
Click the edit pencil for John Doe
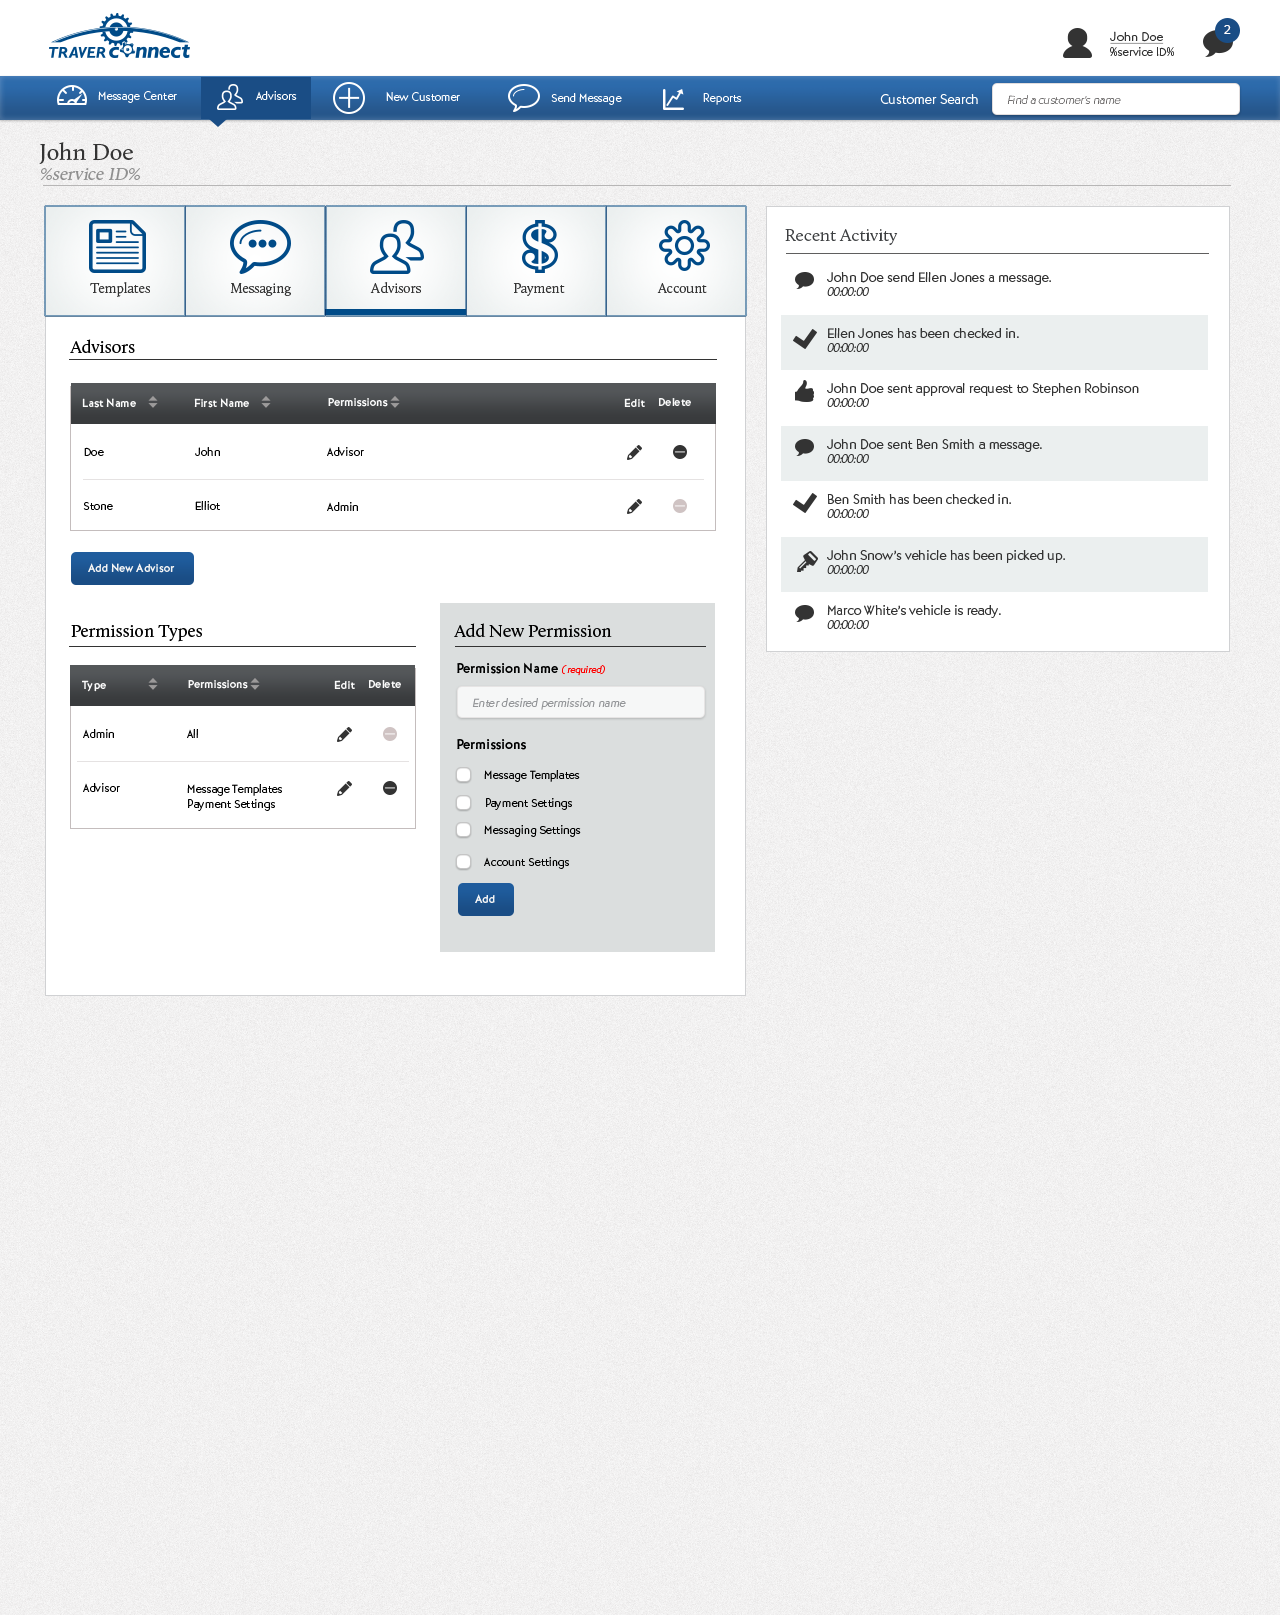pos(634,453)
